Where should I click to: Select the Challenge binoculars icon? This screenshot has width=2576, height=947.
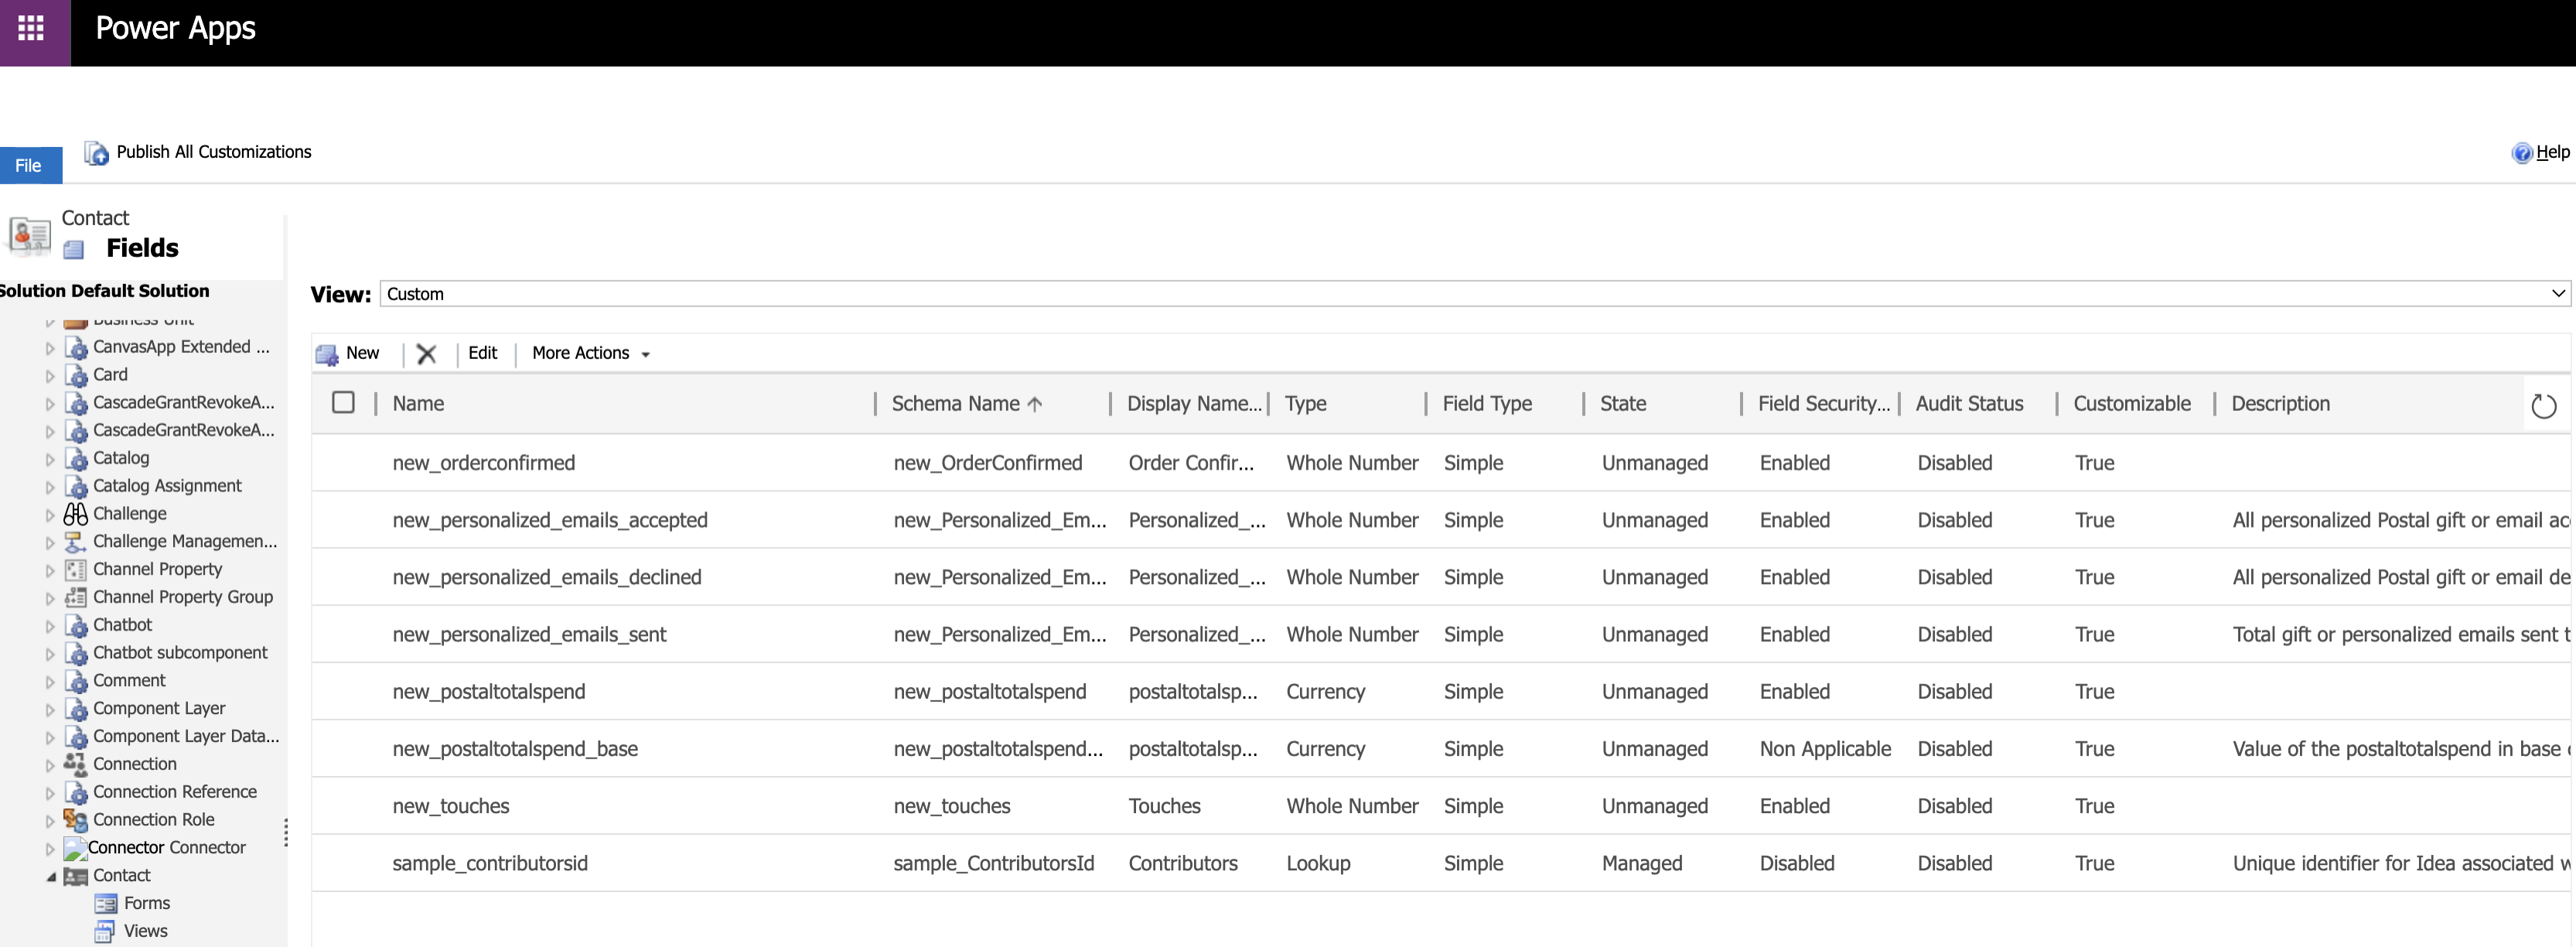(x=76, y=514)
